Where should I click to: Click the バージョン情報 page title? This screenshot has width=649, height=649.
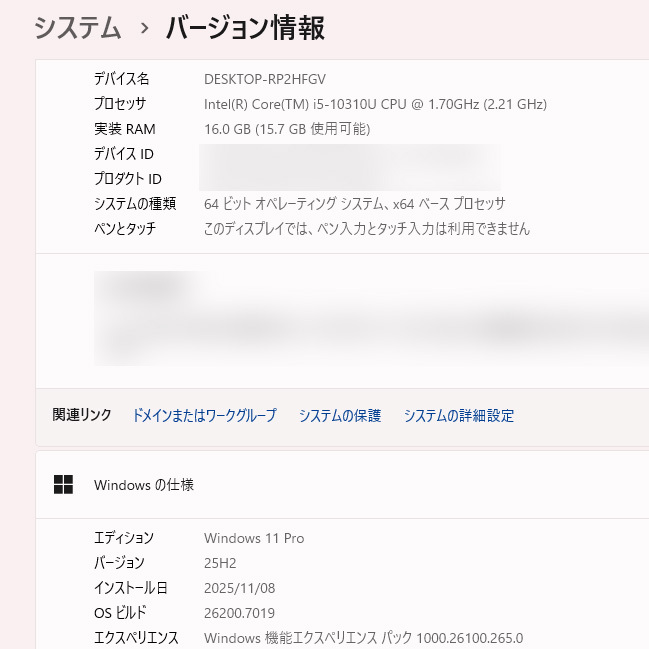coord(245,27)
